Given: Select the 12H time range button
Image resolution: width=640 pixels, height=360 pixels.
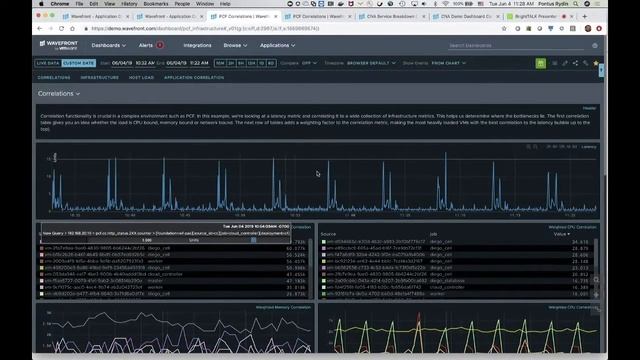Looking at the screenshot, I should [x=251, y=63].
